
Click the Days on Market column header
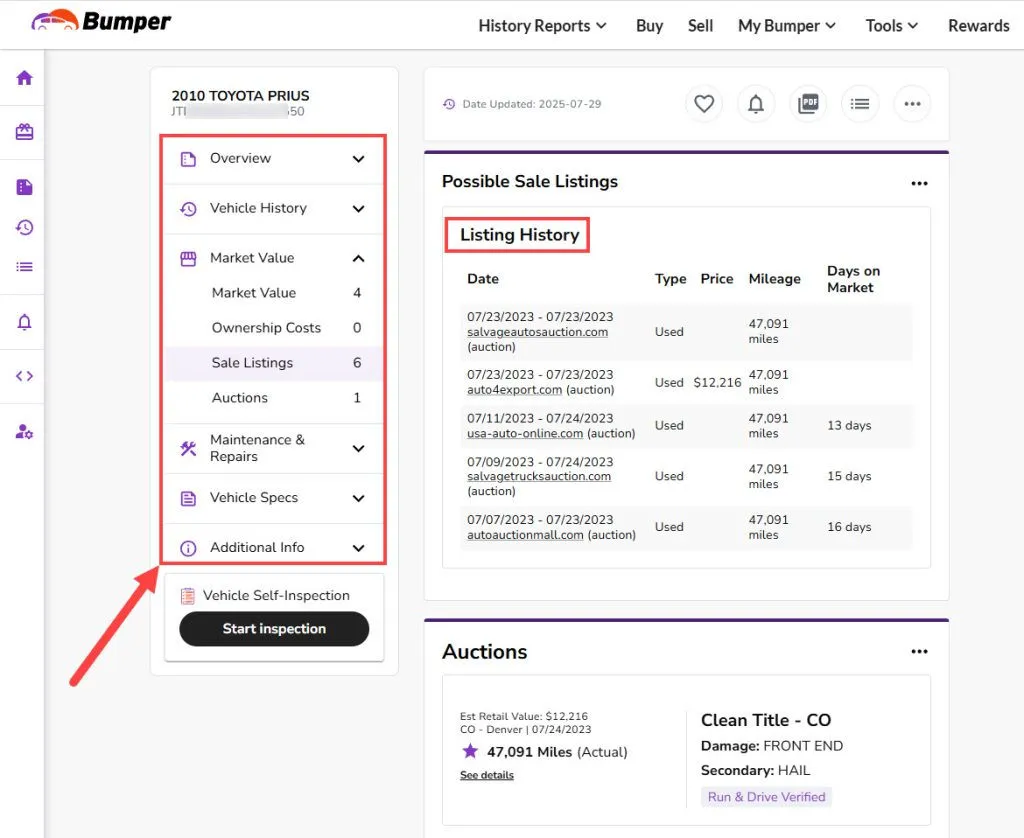(x=853, y=279)
